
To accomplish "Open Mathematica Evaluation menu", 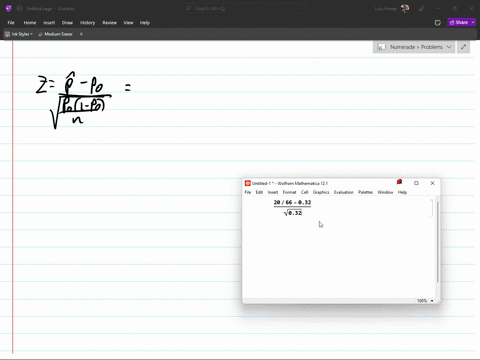I will click(x=344, y=192).
